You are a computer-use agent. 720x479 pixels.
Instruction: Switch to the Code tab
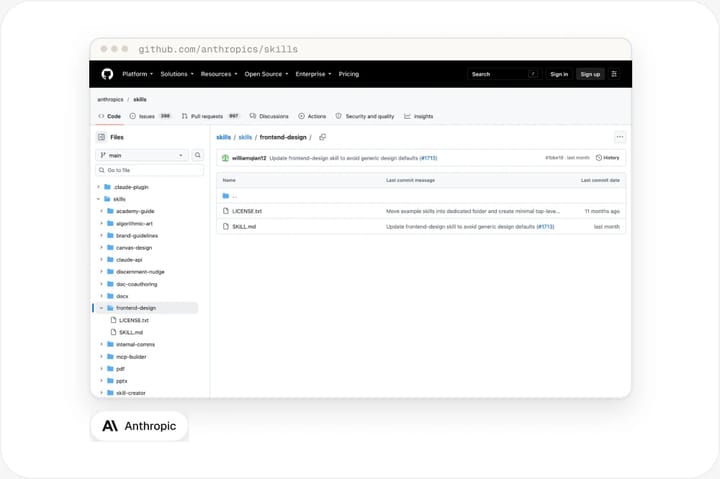coord(110,116)
